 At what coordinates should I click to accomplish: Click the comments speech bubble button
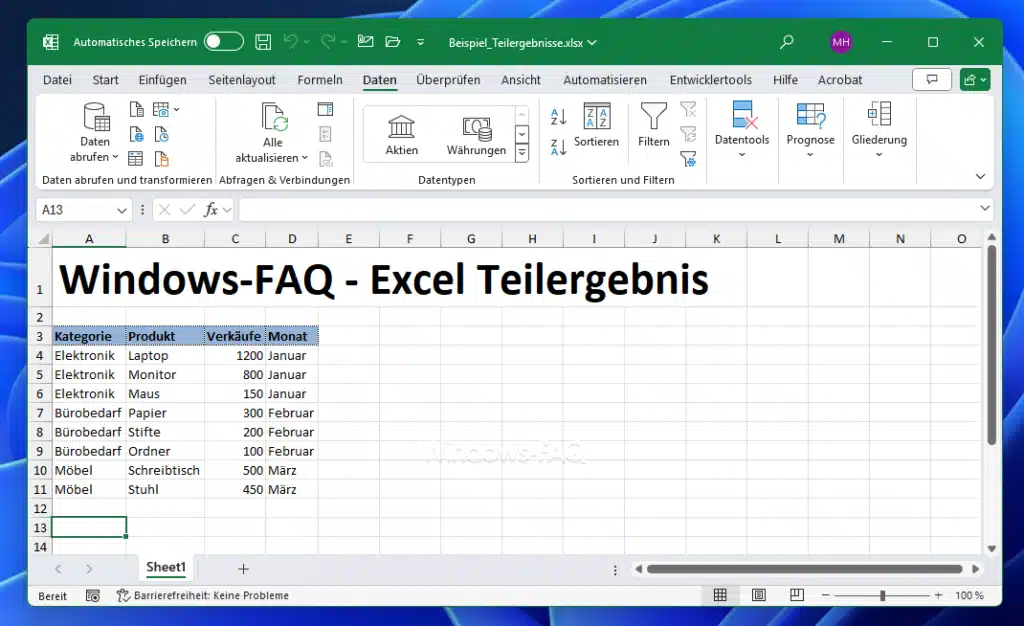click(x=932, y=80)
